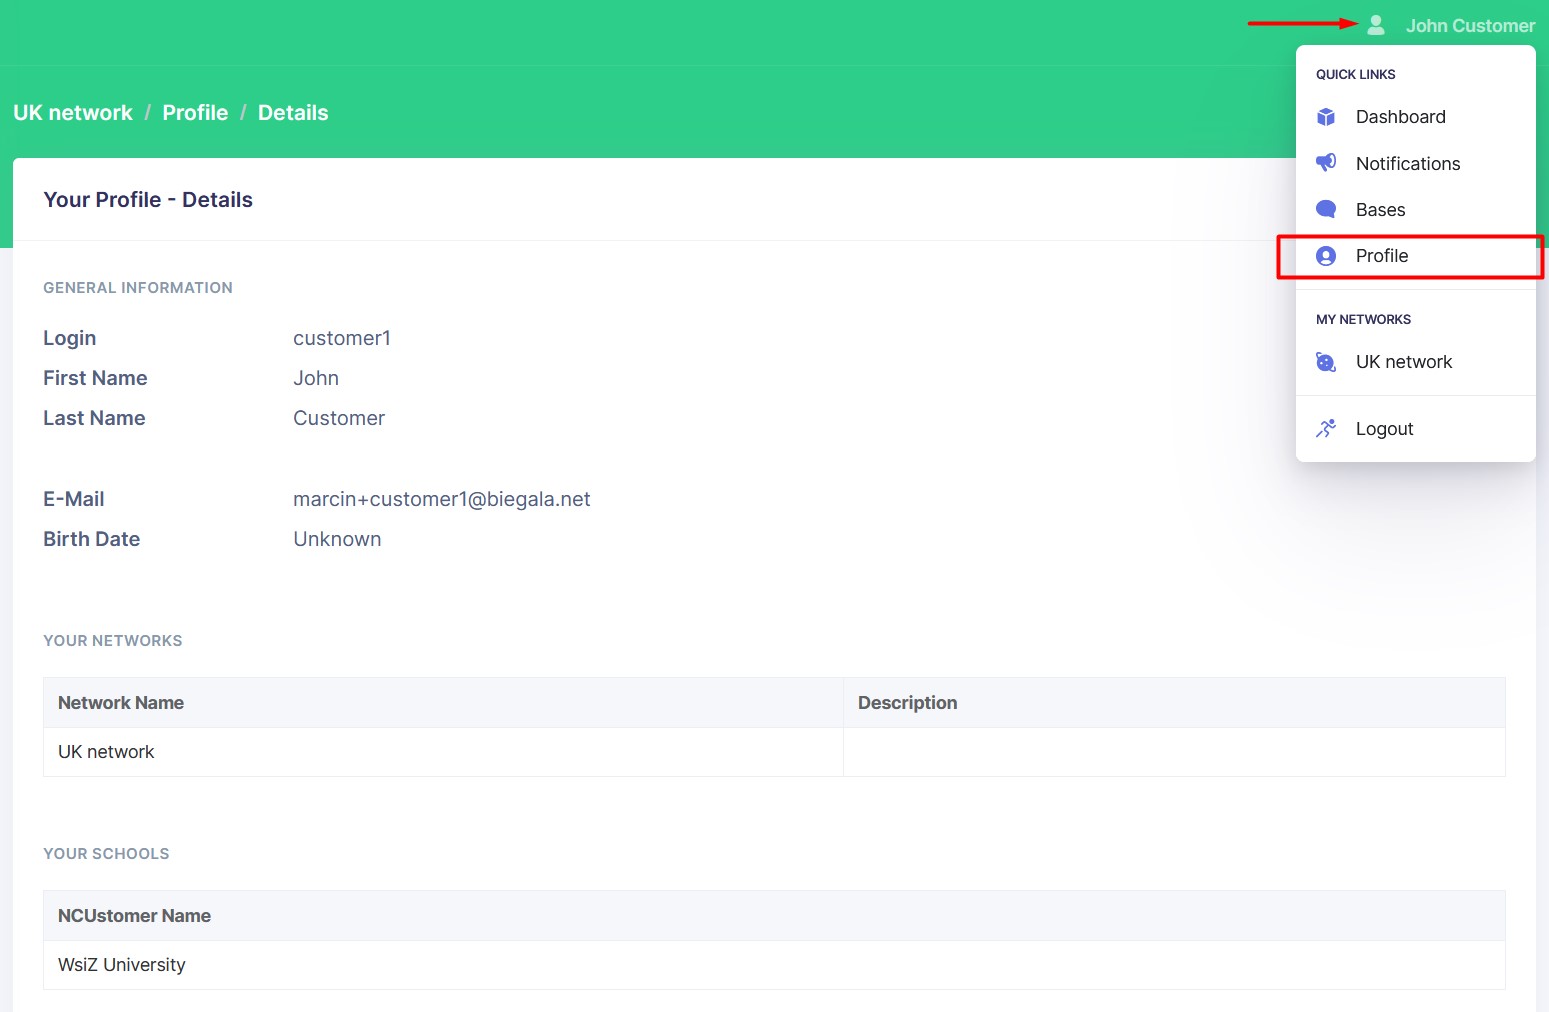Click the Details breadcrumb item
The height and width of the screenshot is (1012, 1549).
click(x=293, y=113)
